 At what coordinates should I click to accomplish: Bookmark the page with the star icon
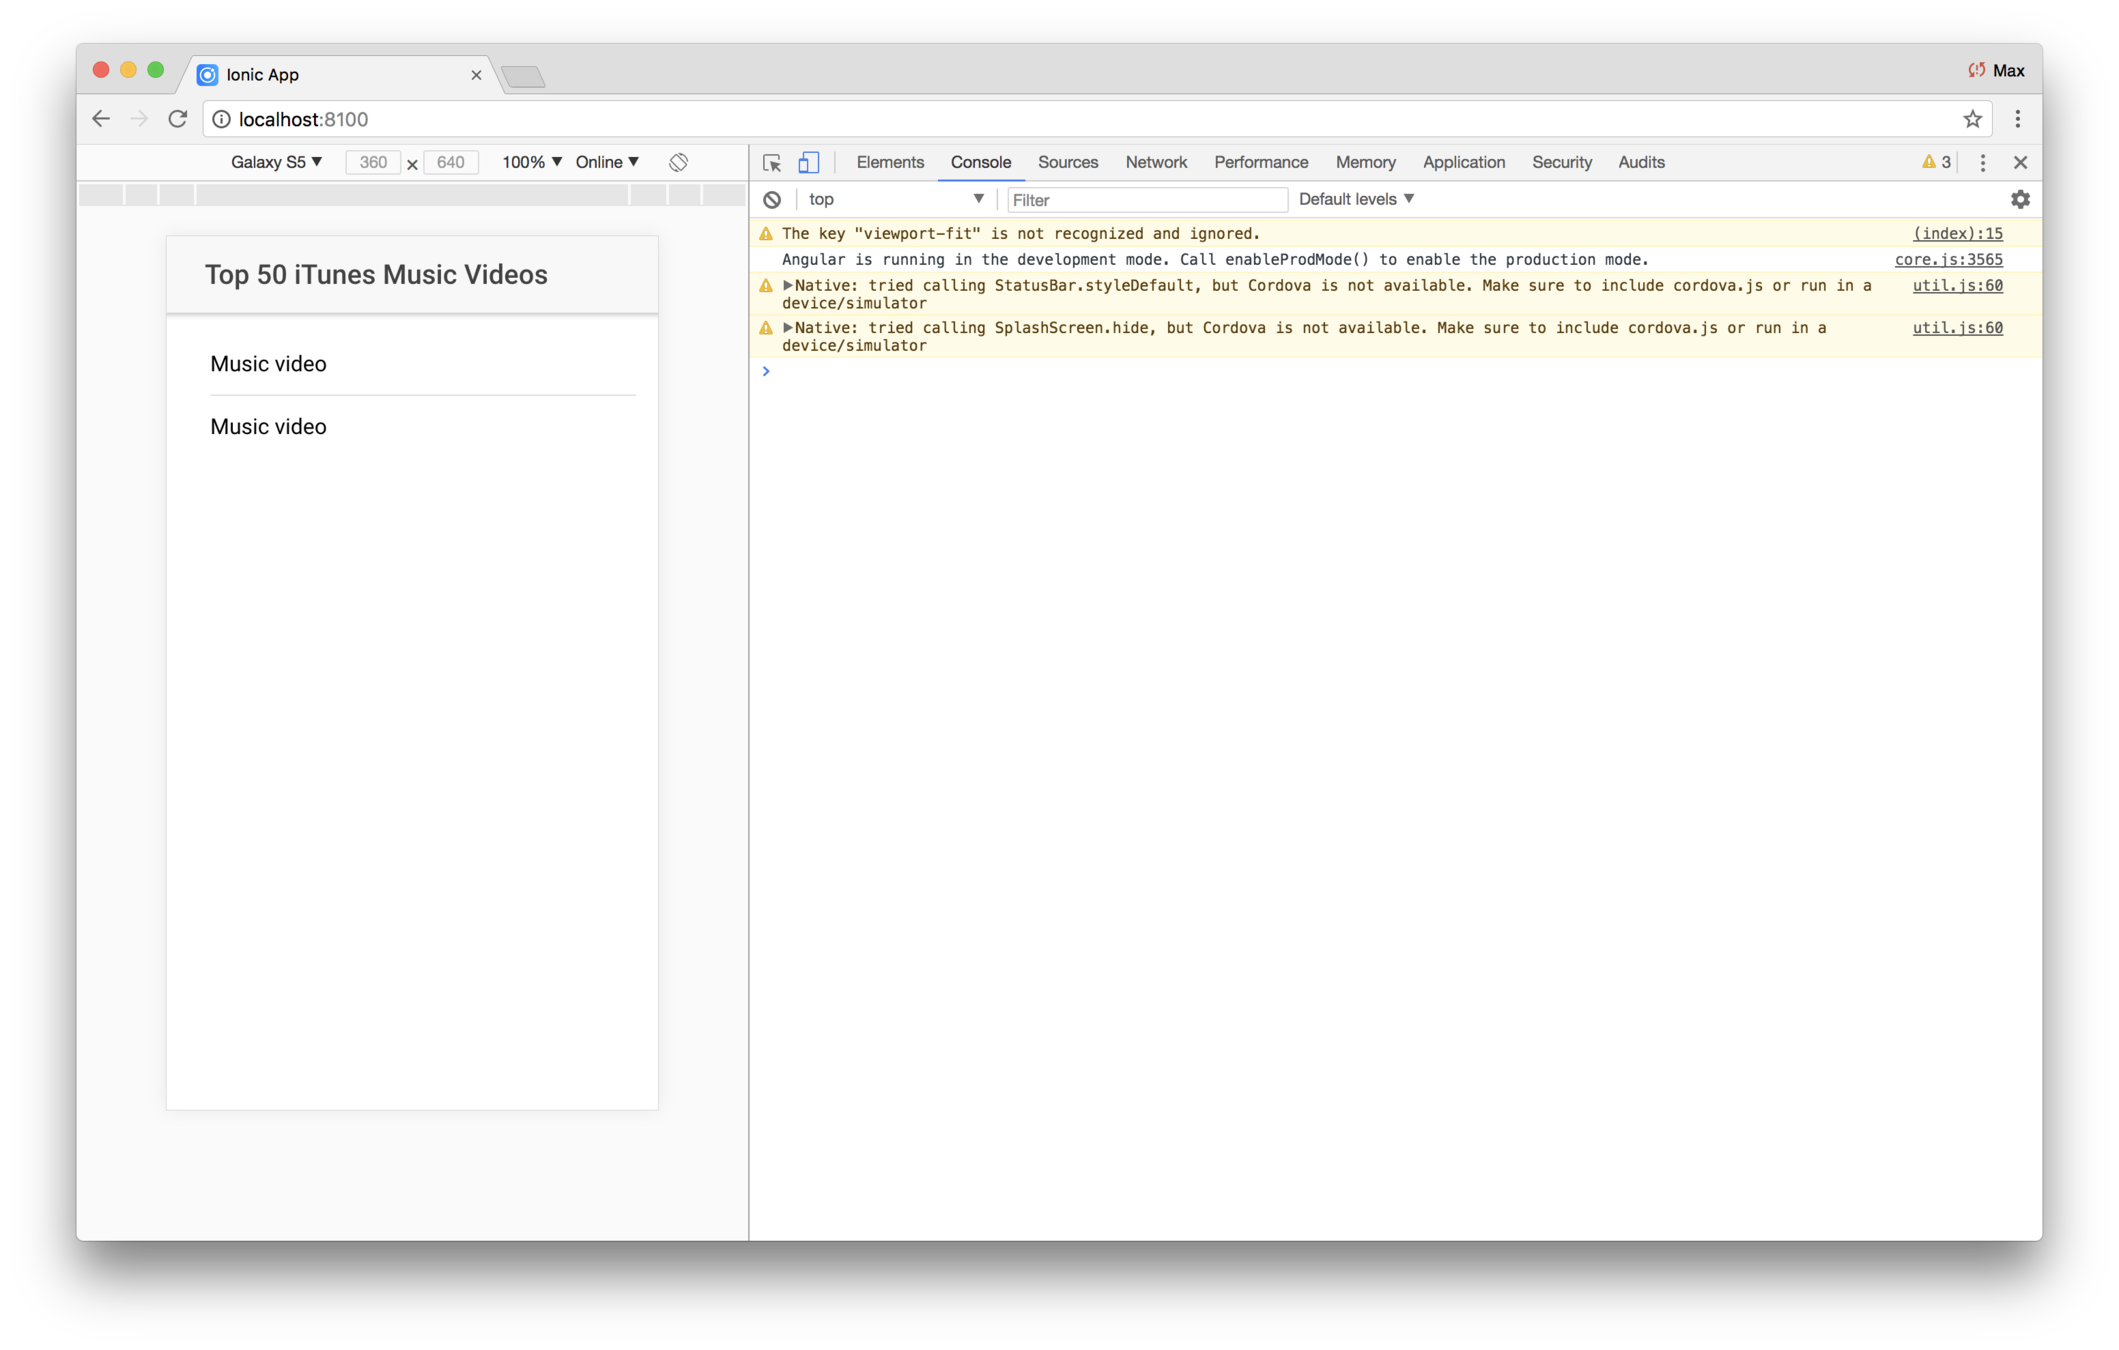coord(1972,120)
